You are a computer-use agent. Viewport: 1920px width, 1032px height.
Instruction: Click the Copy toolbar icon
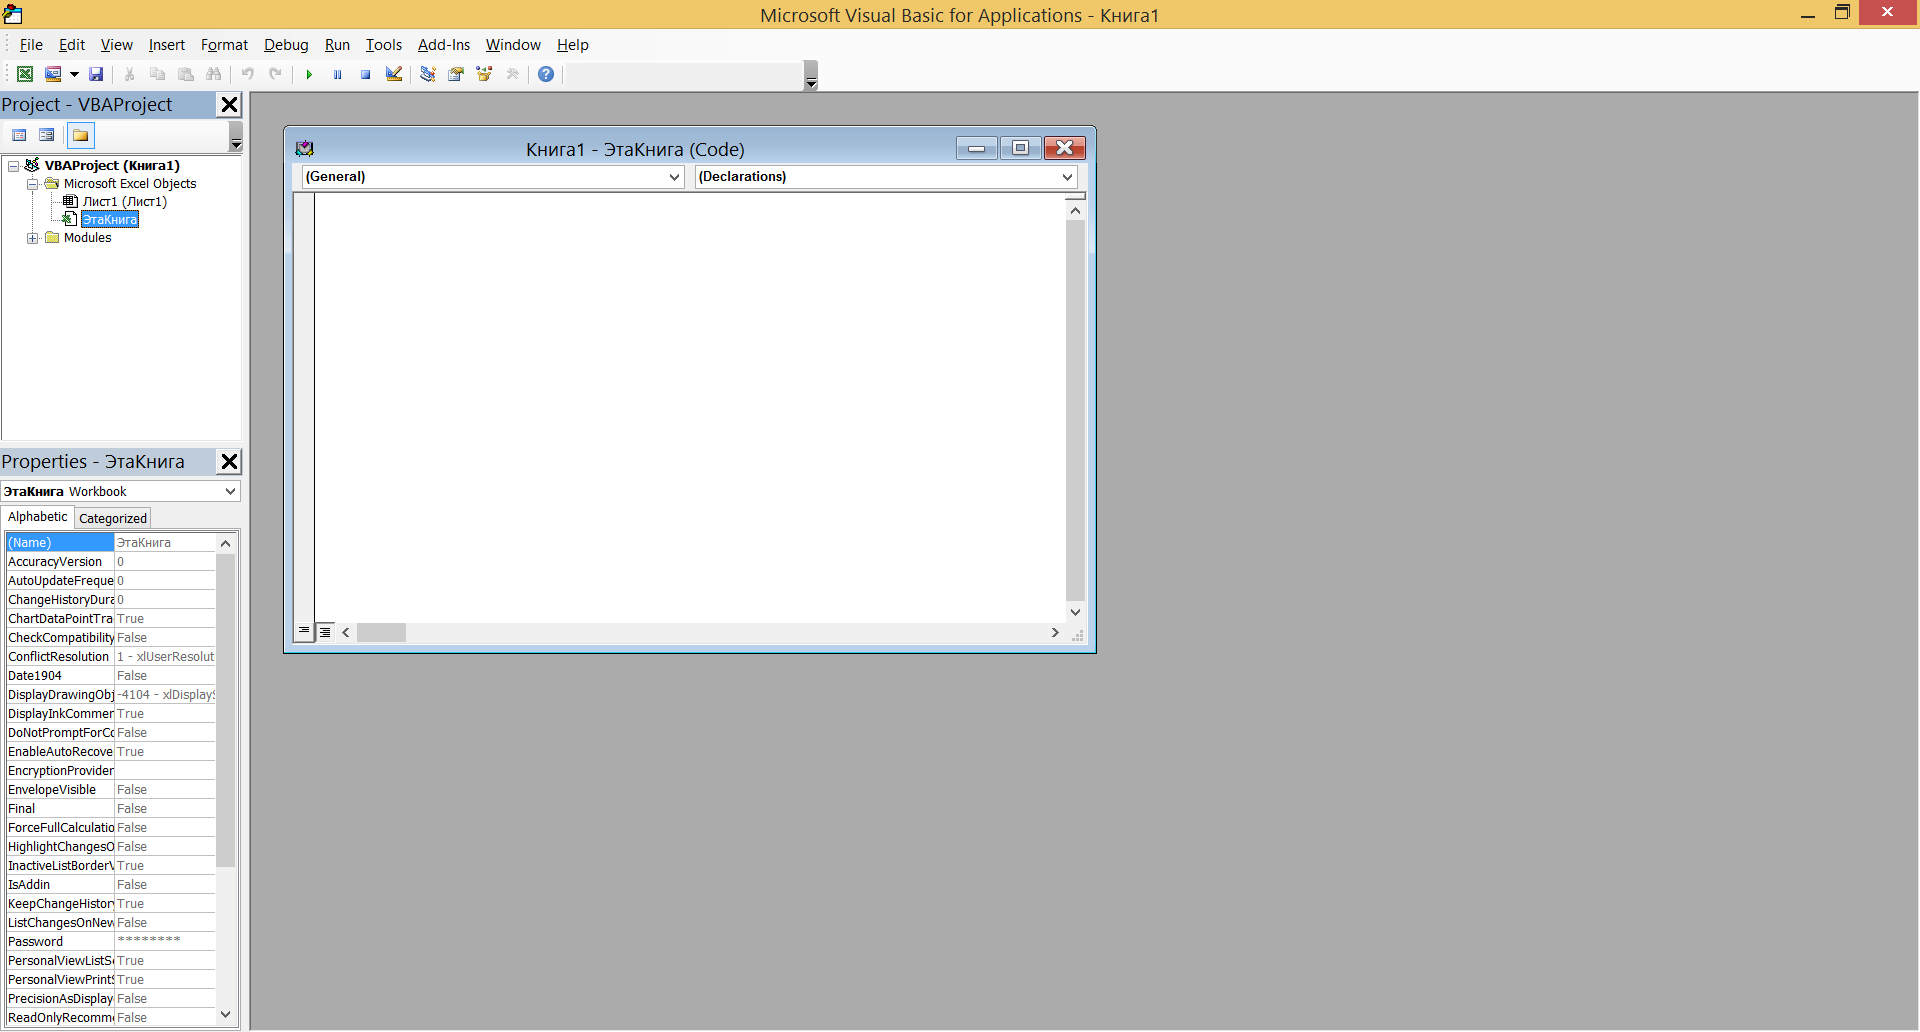[157, 74]
